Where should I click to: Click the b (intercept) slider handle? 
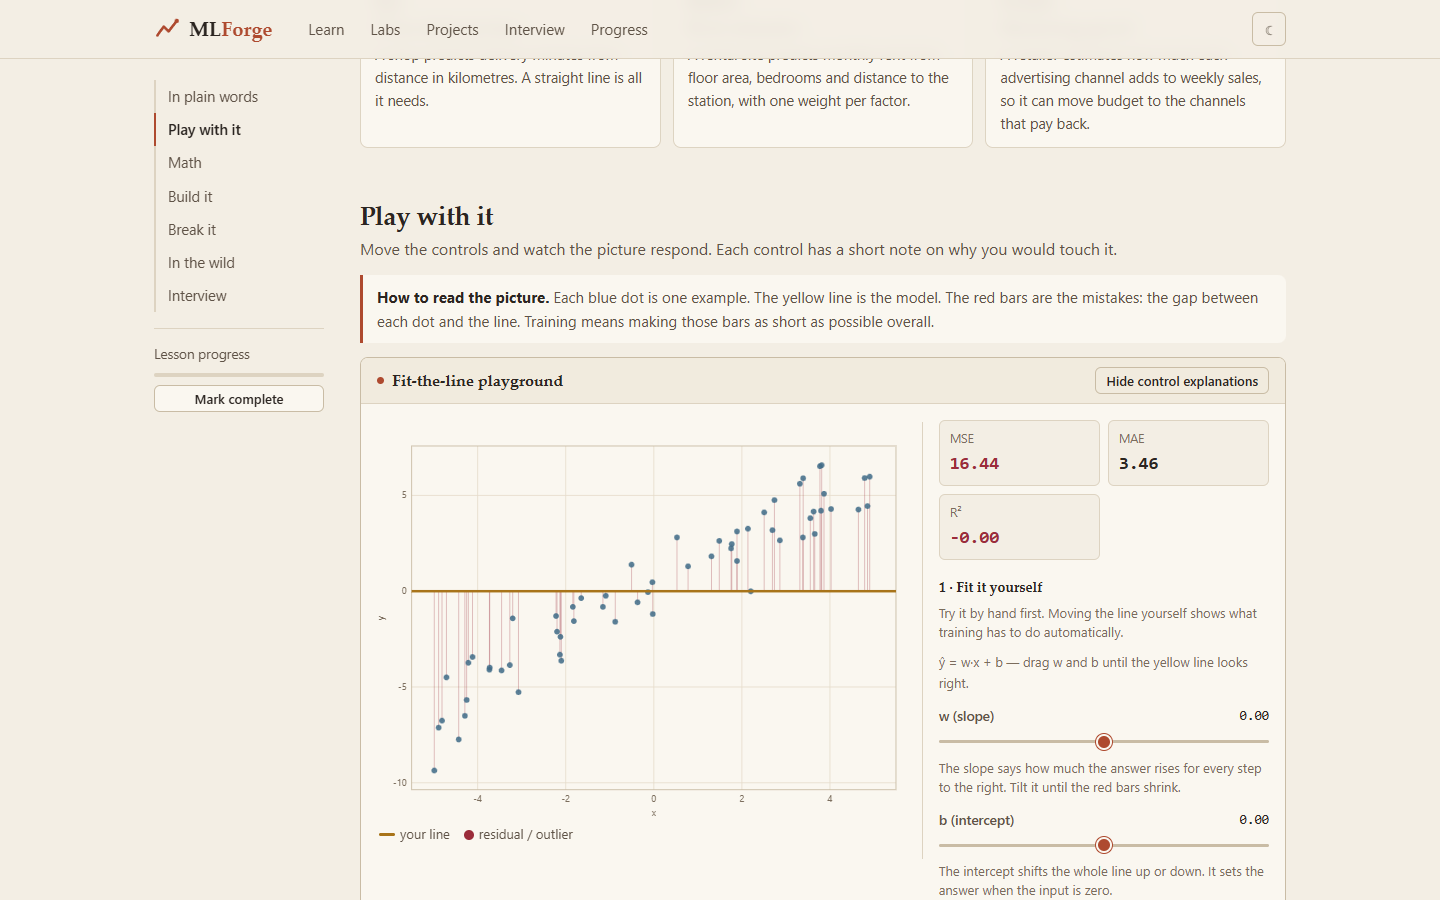[x=1104, y=845]
